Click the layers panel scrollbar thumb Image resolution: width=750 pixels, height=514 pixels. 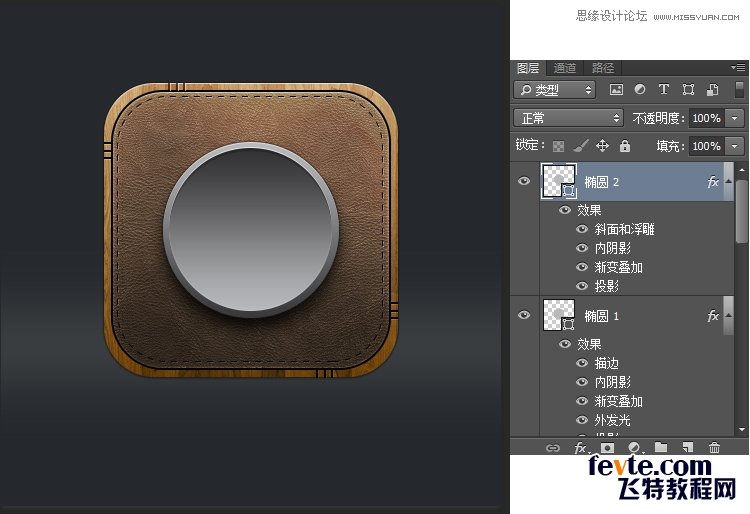coord(742,210)
